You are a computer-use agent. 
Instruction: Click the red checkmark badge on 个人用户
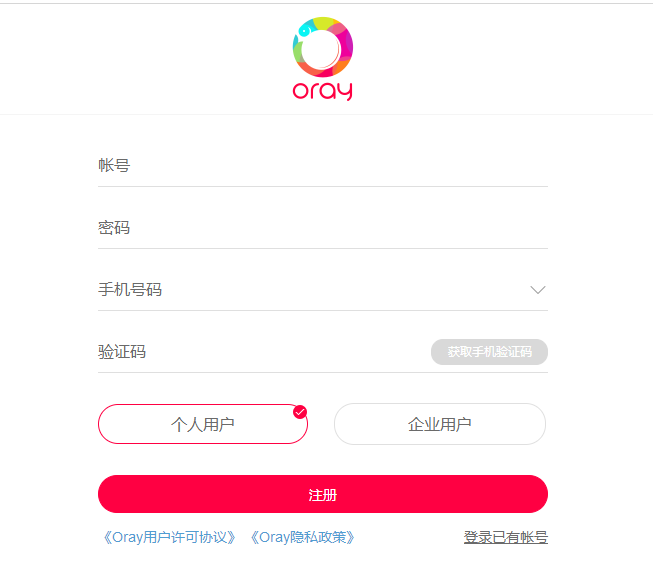click(300, 412)
